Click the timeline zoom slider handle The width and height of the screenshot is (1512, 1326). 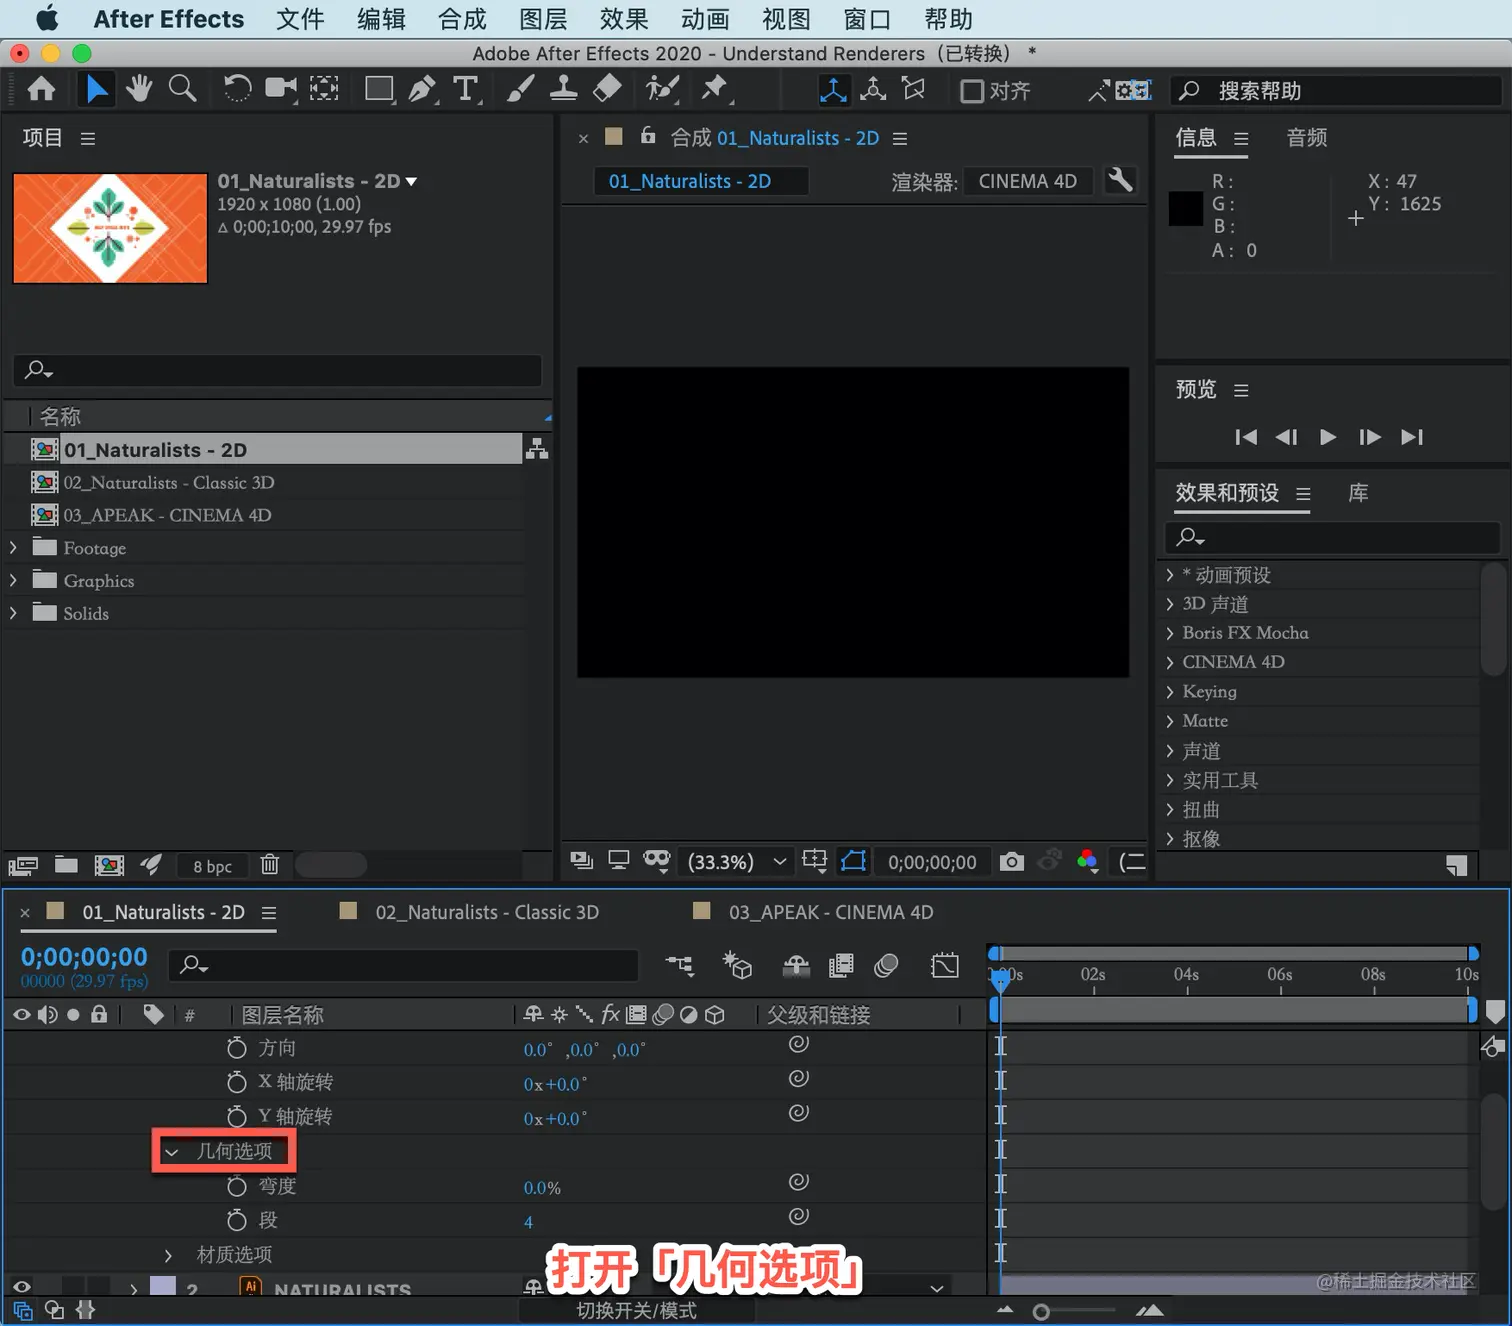tap(1041, 1312)
